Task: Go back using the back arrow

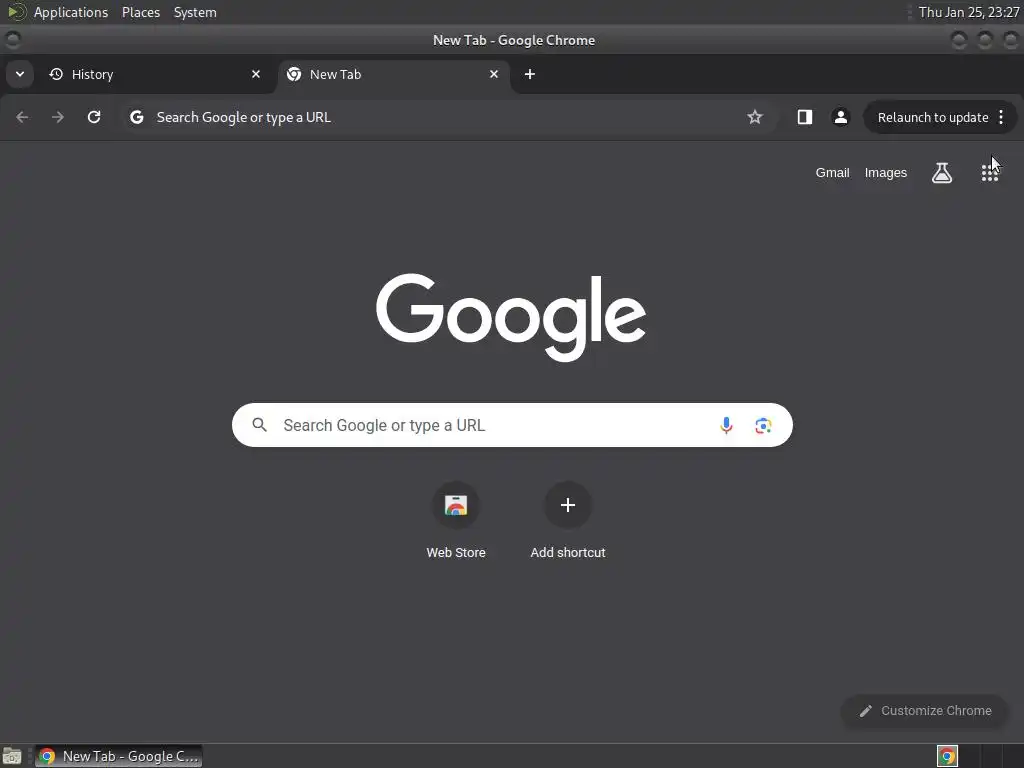Action: (22, 118)
